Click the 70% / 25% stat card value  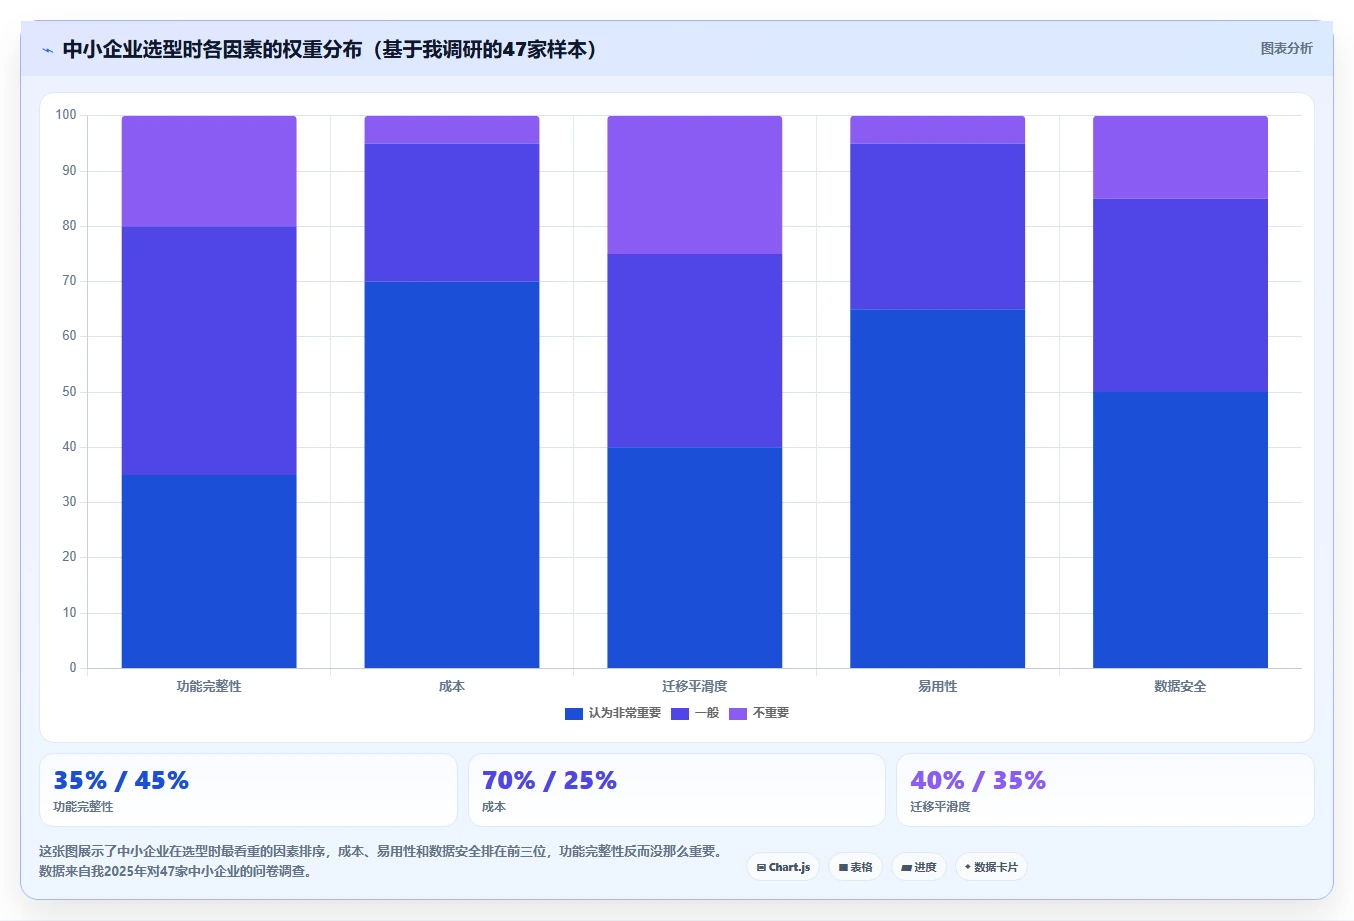pyautogui.click(x=549, y=780)
